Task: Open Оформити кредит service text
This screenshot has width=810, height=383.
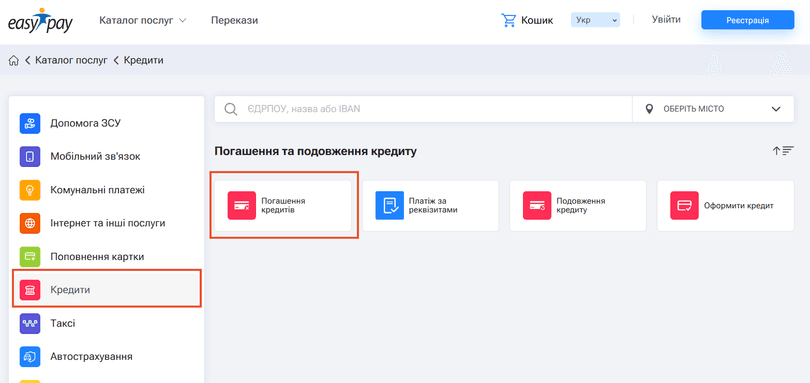Action: [x=739, y=206]
